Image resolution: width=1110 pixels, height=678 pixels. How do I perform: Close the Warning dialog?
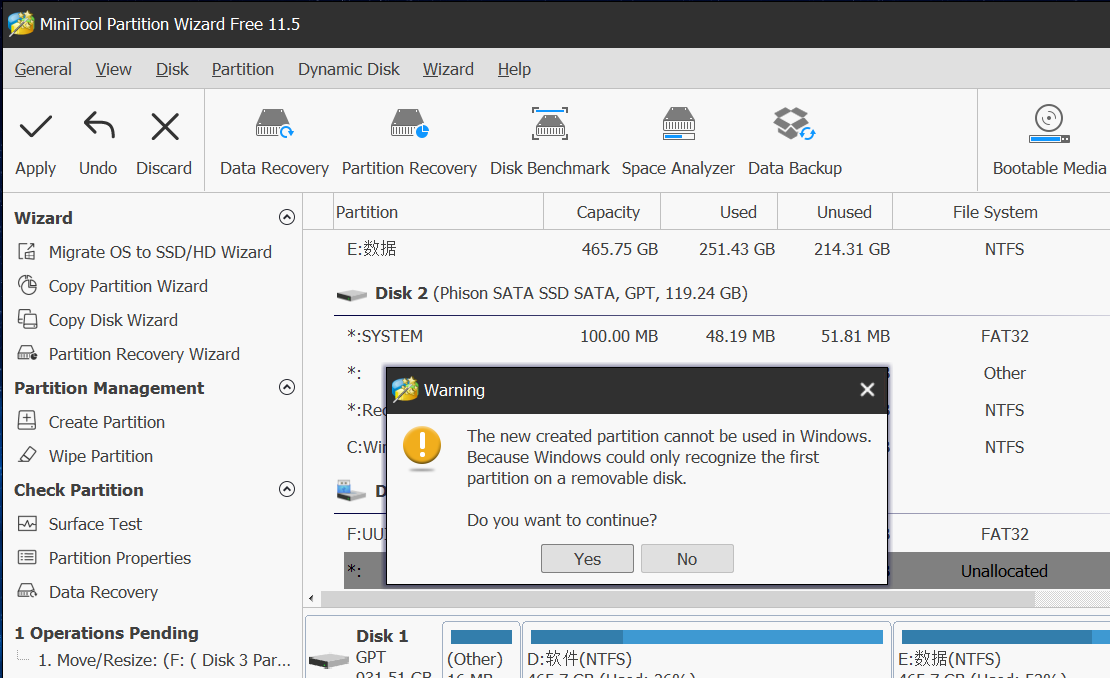tap(867, 390)
